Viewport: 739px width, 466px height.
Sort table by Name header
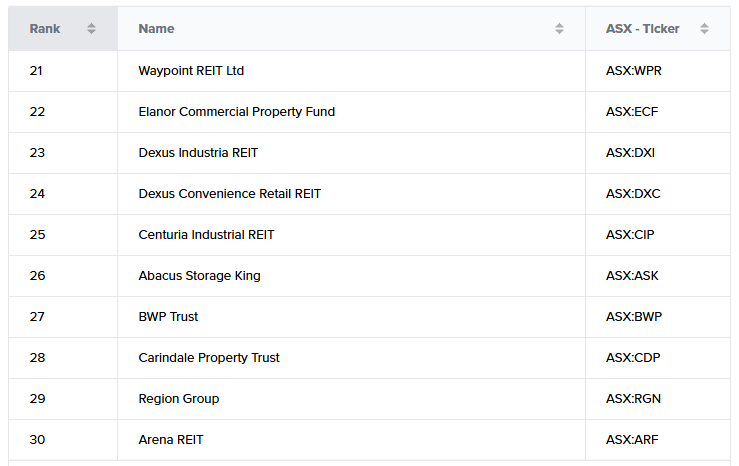tap(156, 29)
